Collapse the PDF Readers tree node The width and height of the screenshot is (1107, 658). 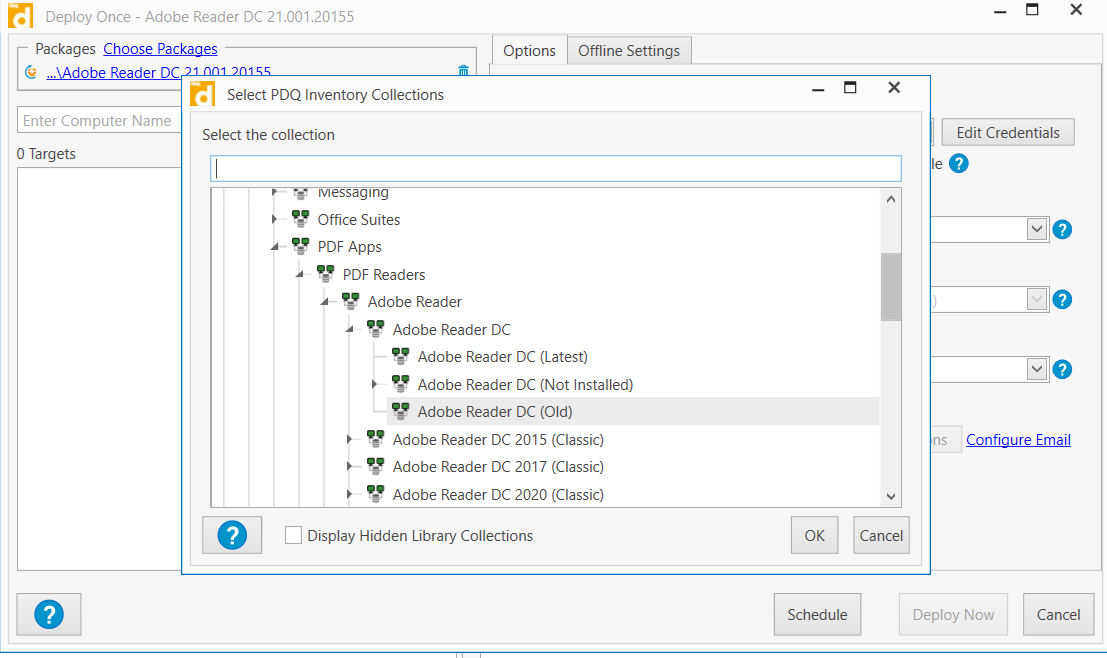(299, 274)
